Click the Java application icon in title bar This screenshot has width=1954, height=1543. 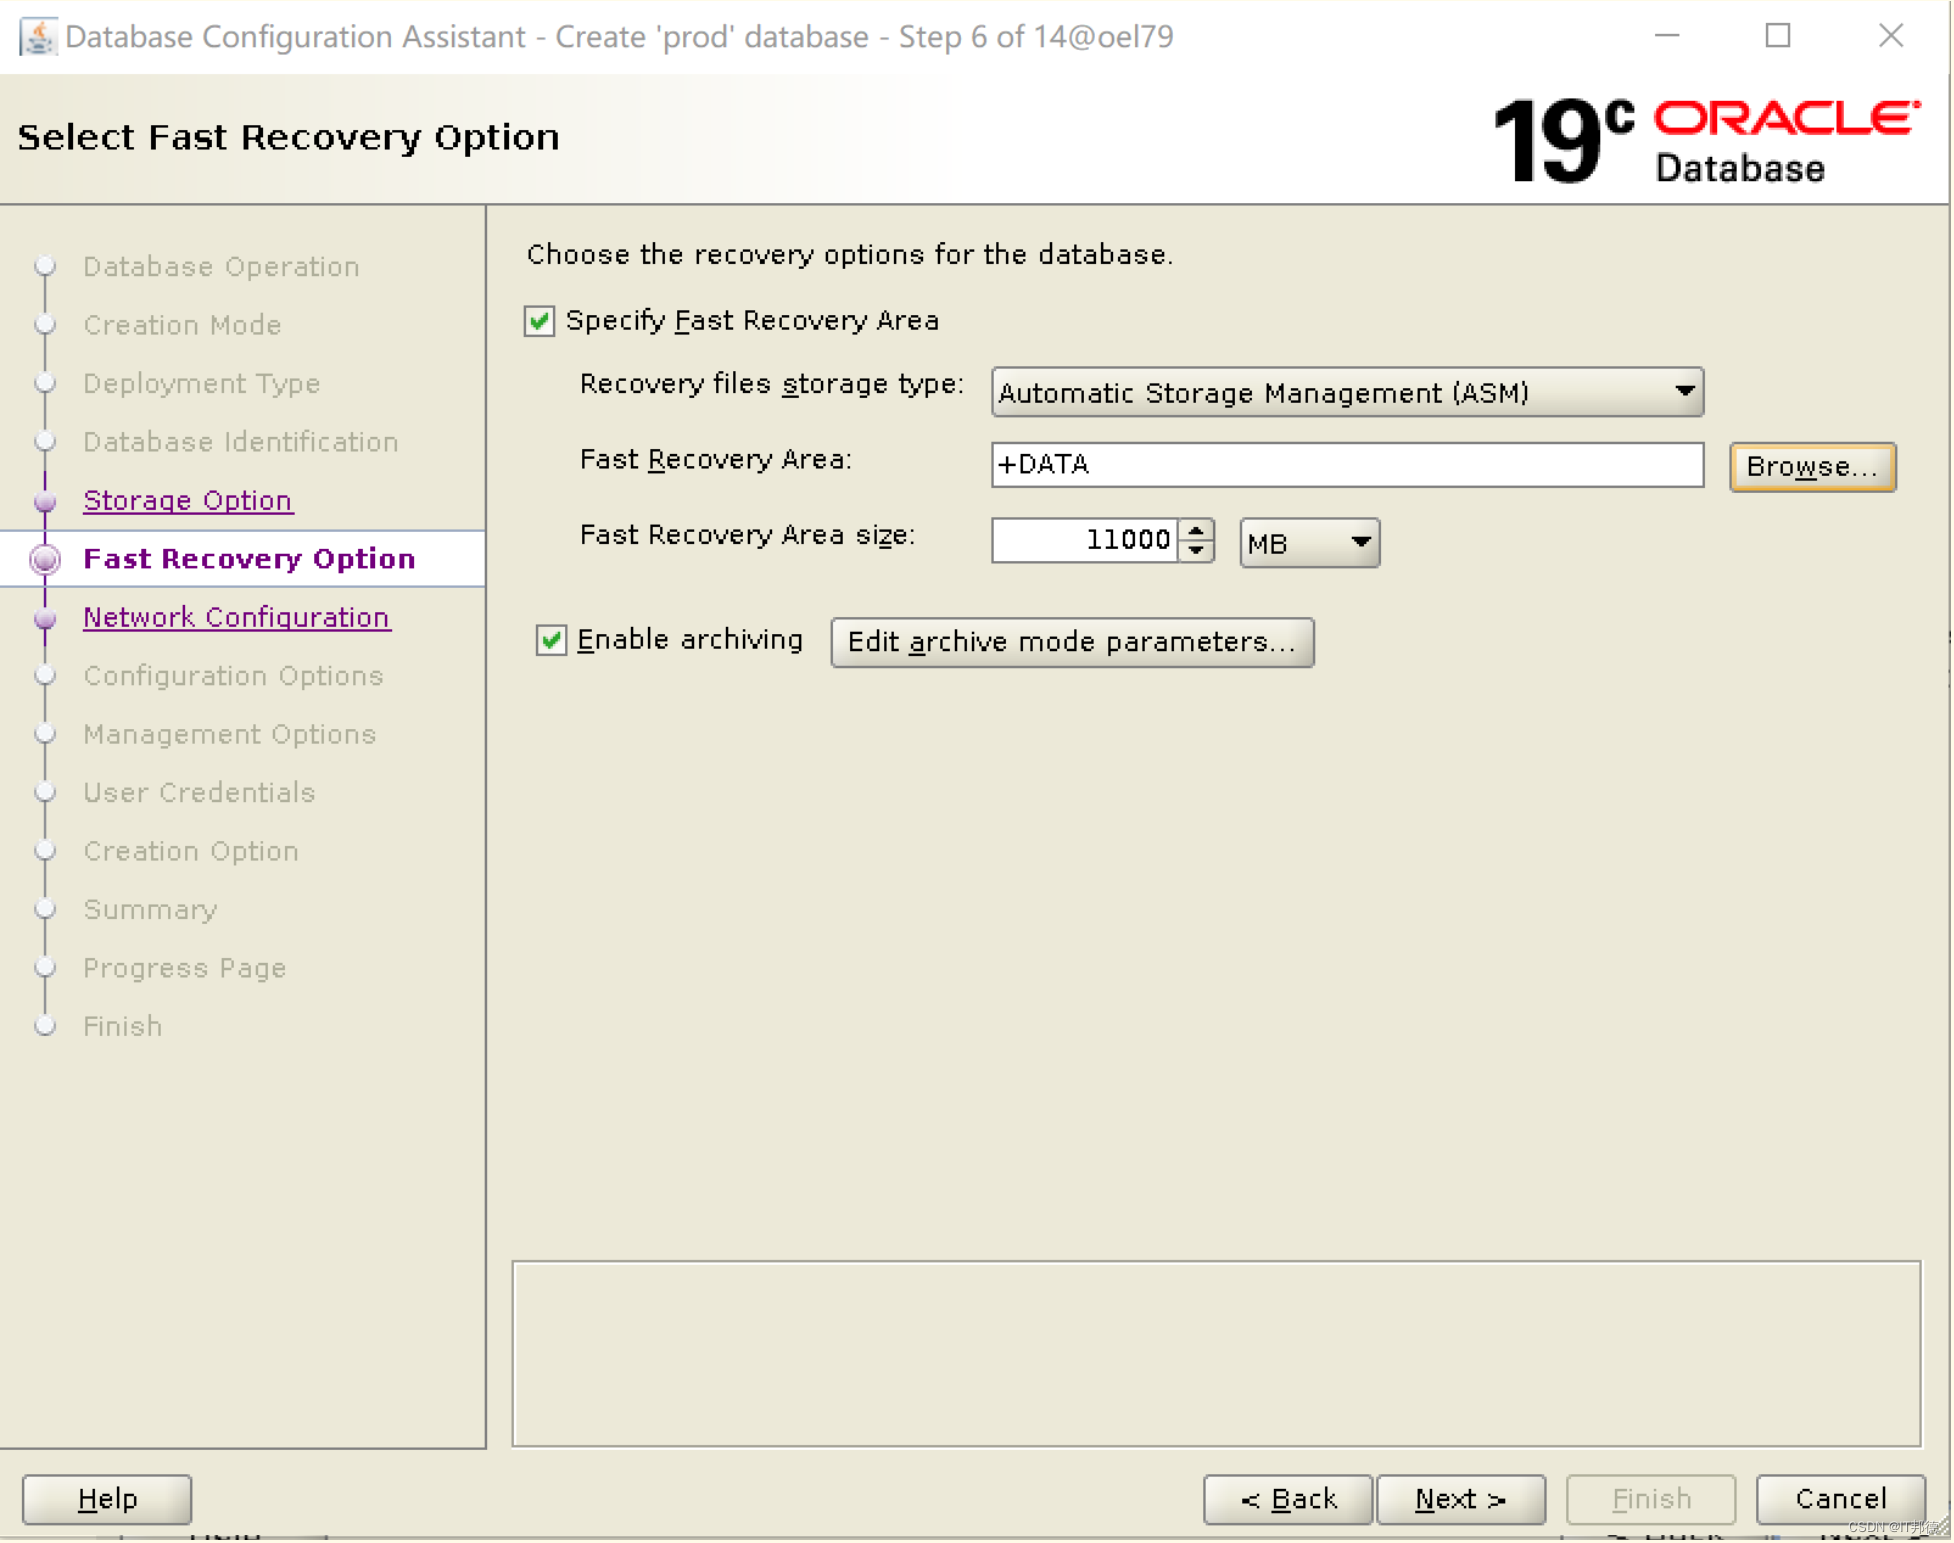click(38, 37)
